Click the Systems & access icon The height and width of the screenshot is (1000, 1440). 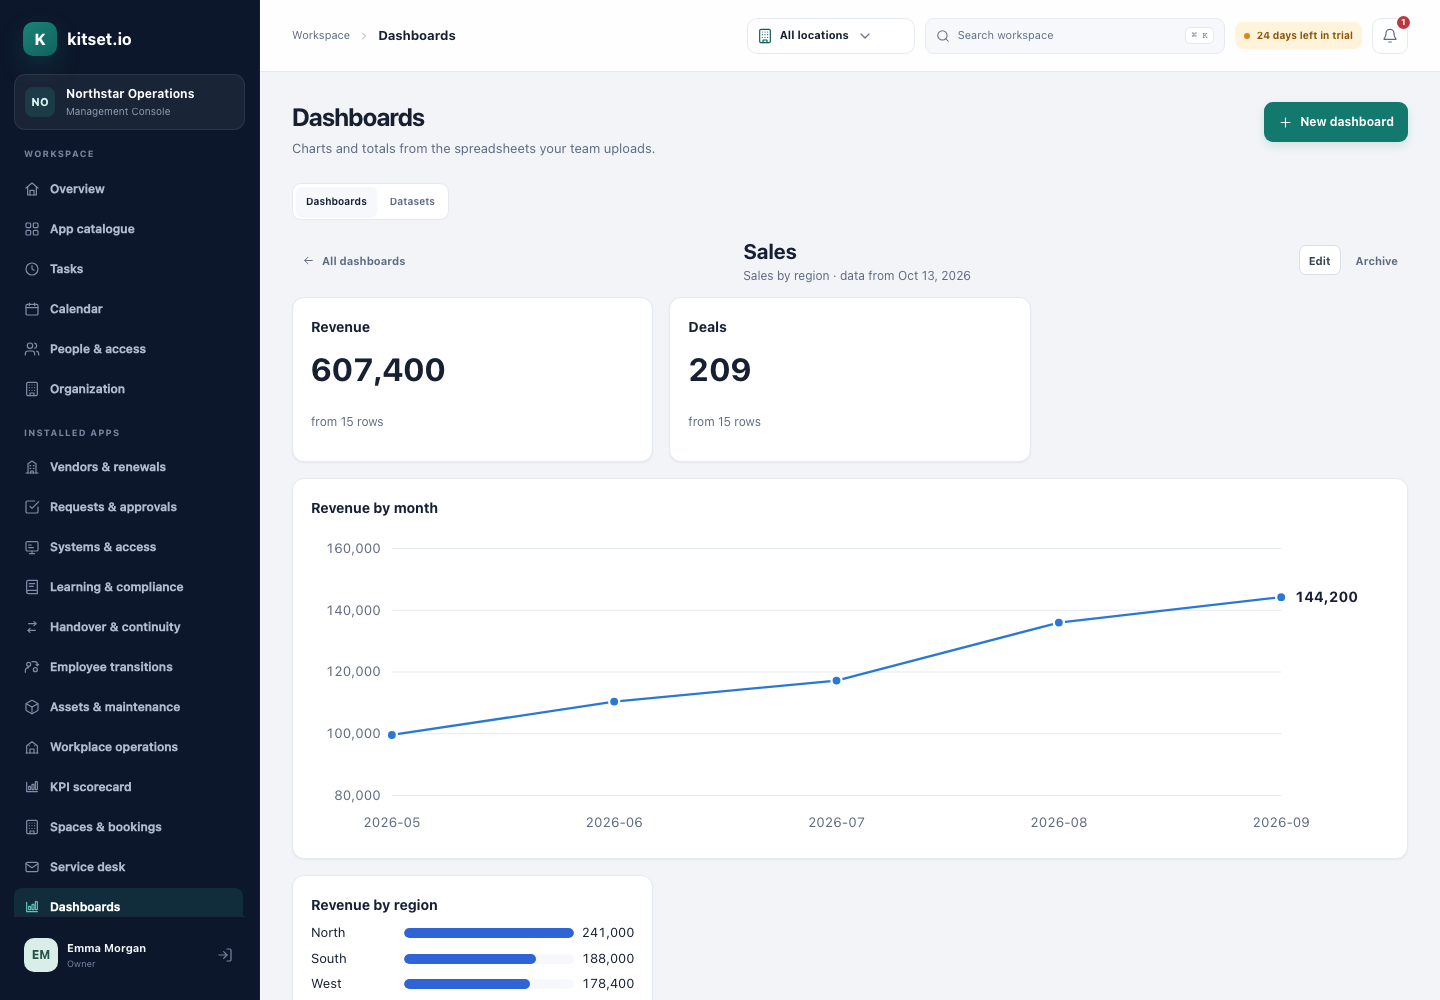click(x=32, y=547)
